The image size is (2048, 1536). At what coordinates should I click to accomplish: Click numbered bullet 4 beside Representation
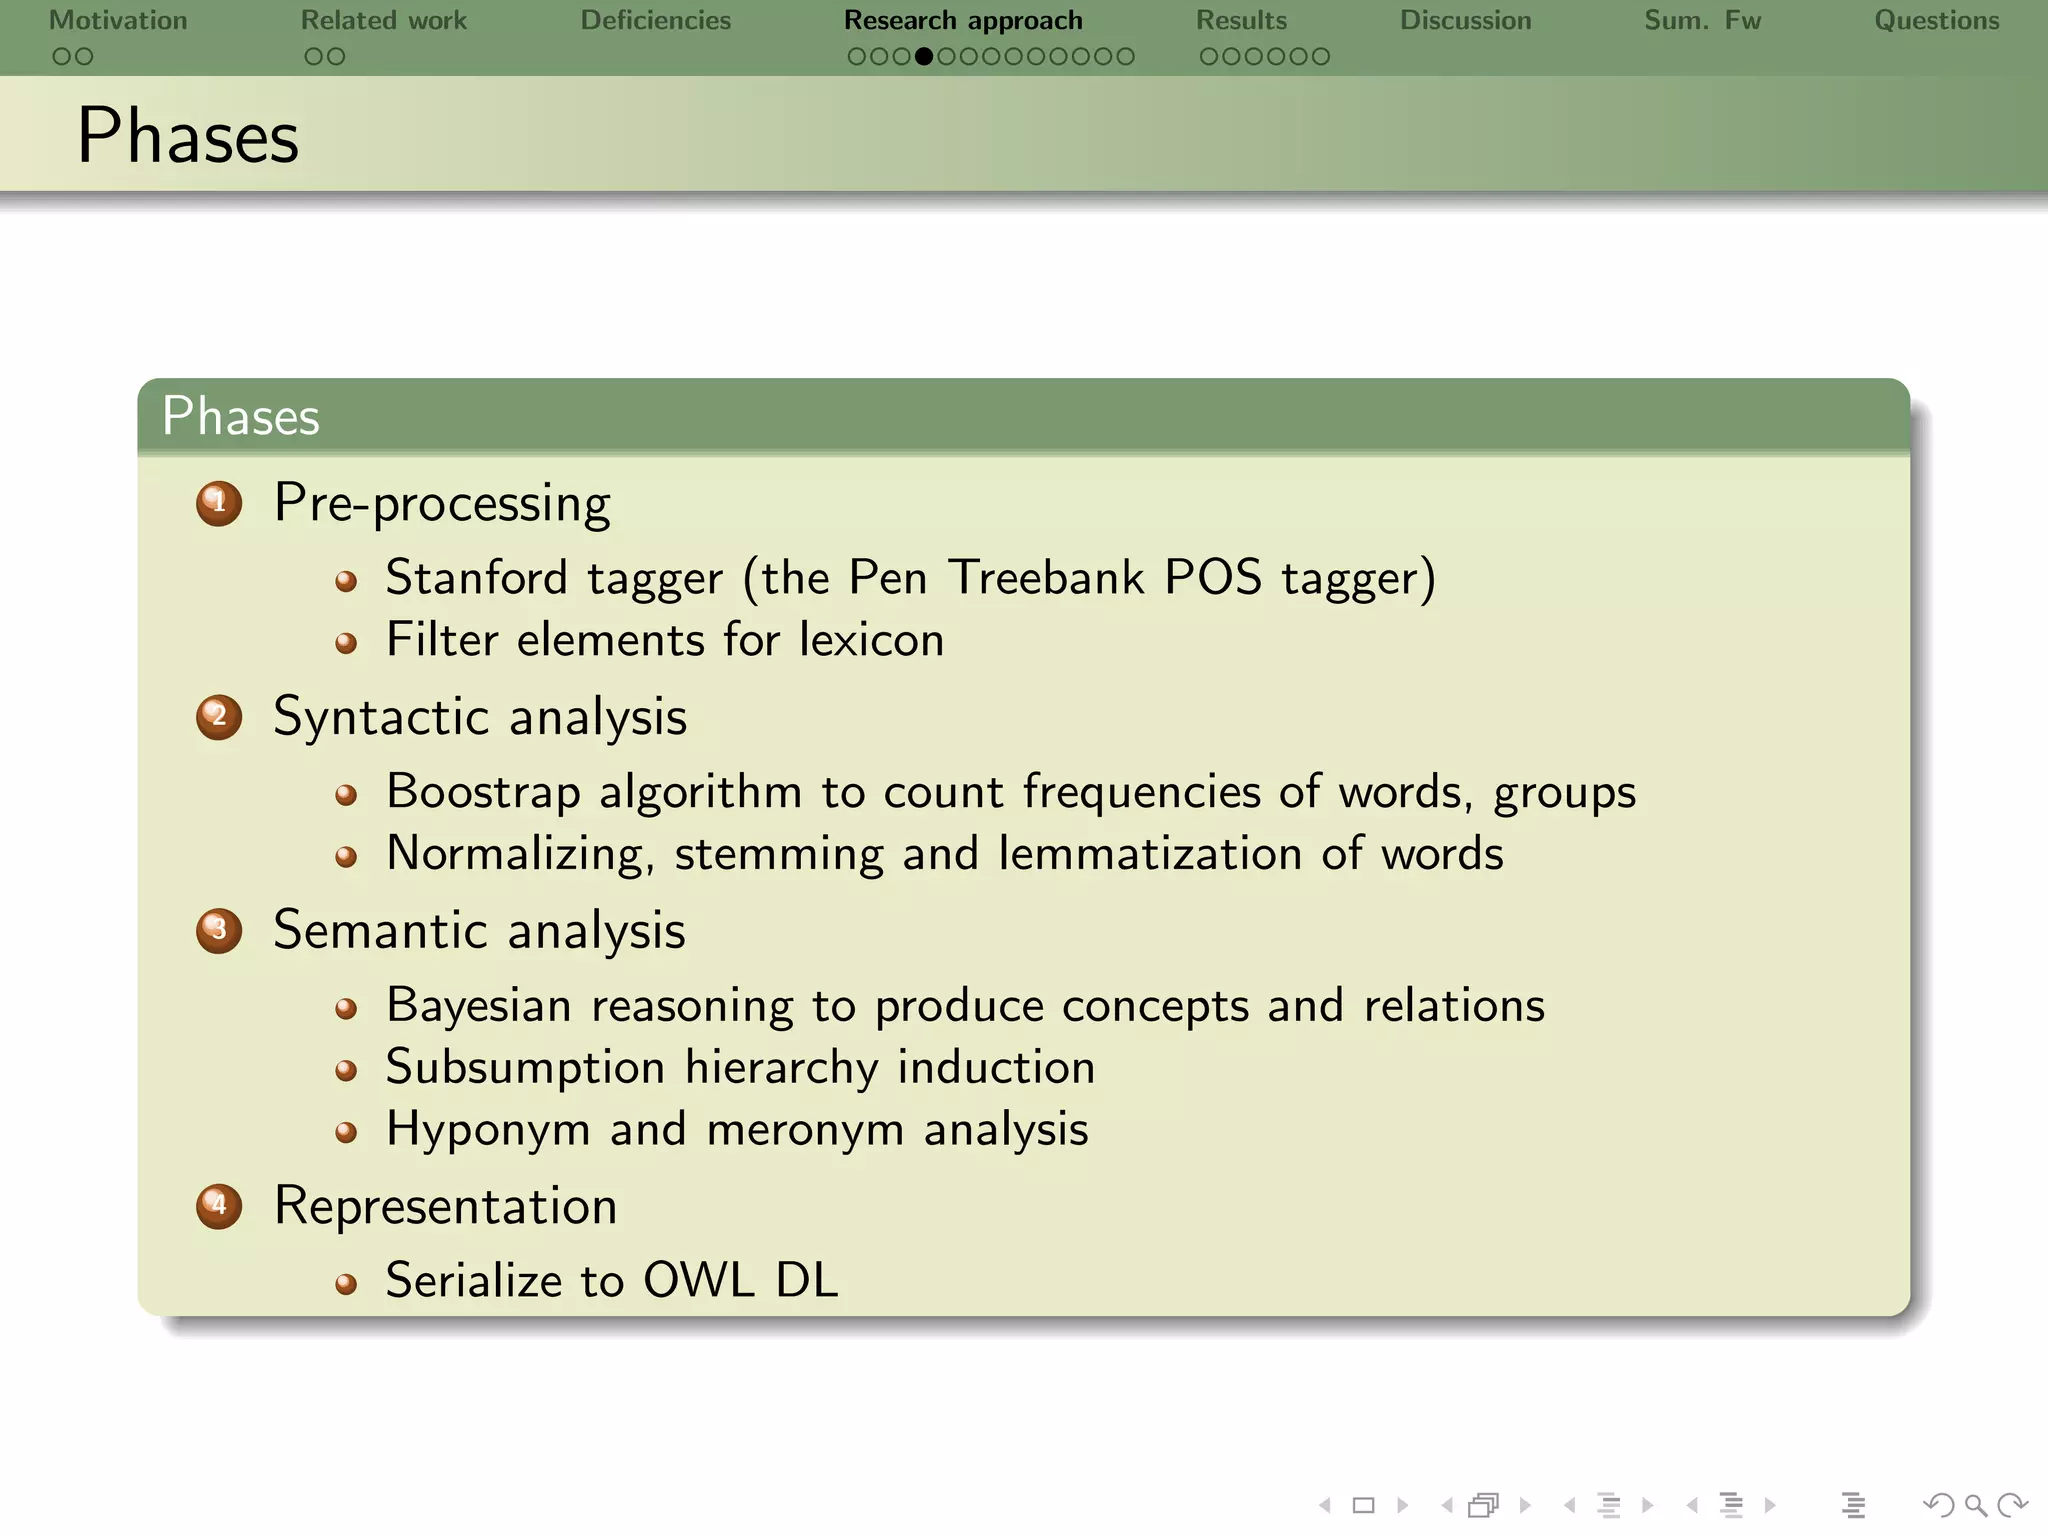tap(219, 1206)
